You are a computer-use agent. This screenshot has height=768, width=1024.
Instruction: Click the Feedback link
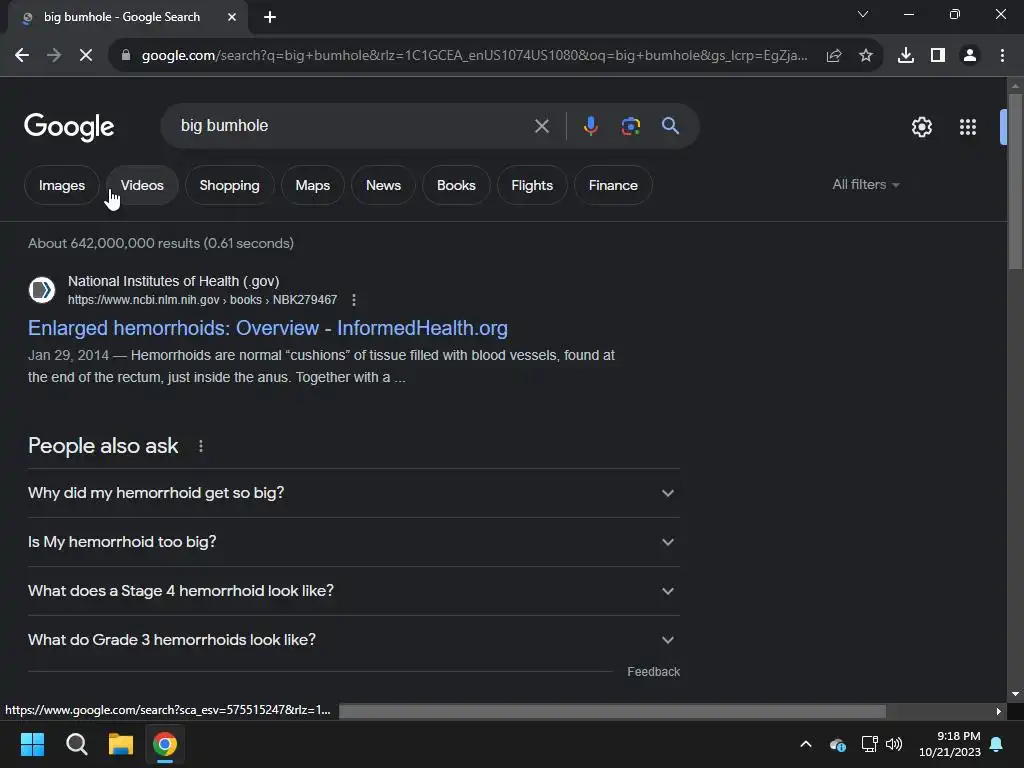653,672
